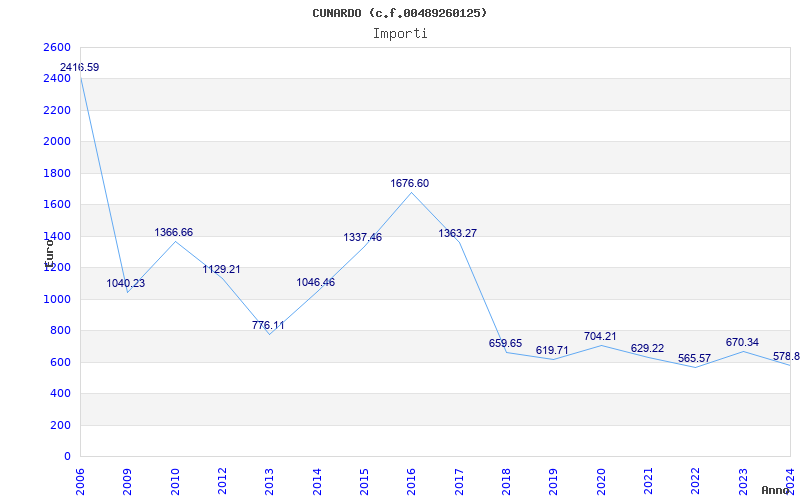Screen dimensions: 800x500
Task: Click the 600 y-axis tick label
Action: point(60,362)
